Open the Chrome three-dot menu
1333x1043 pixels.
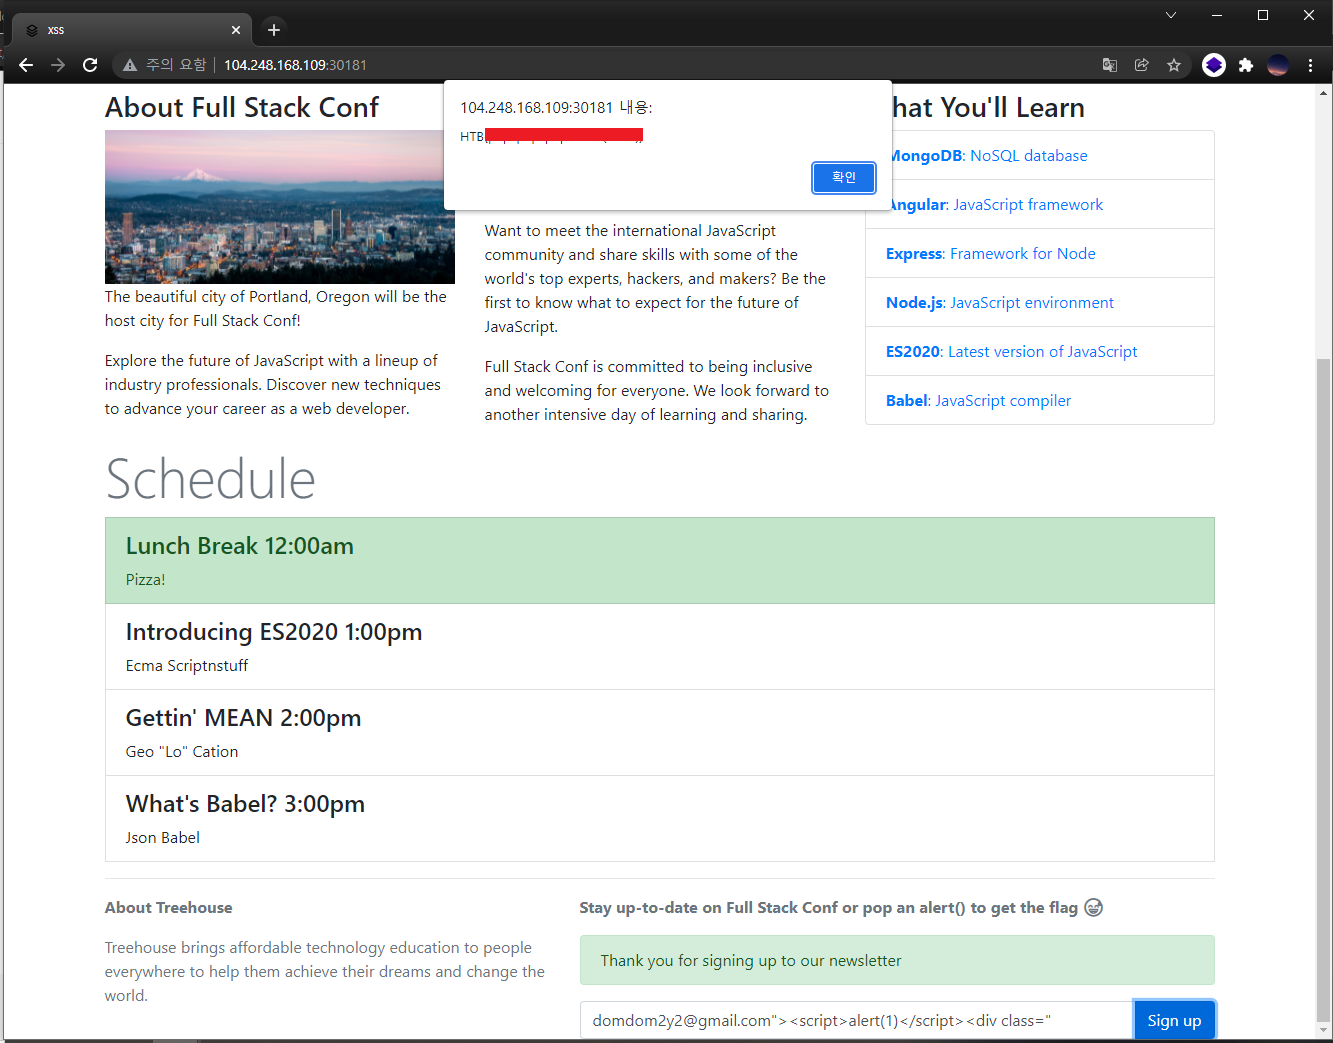(x=1310, y=65)
